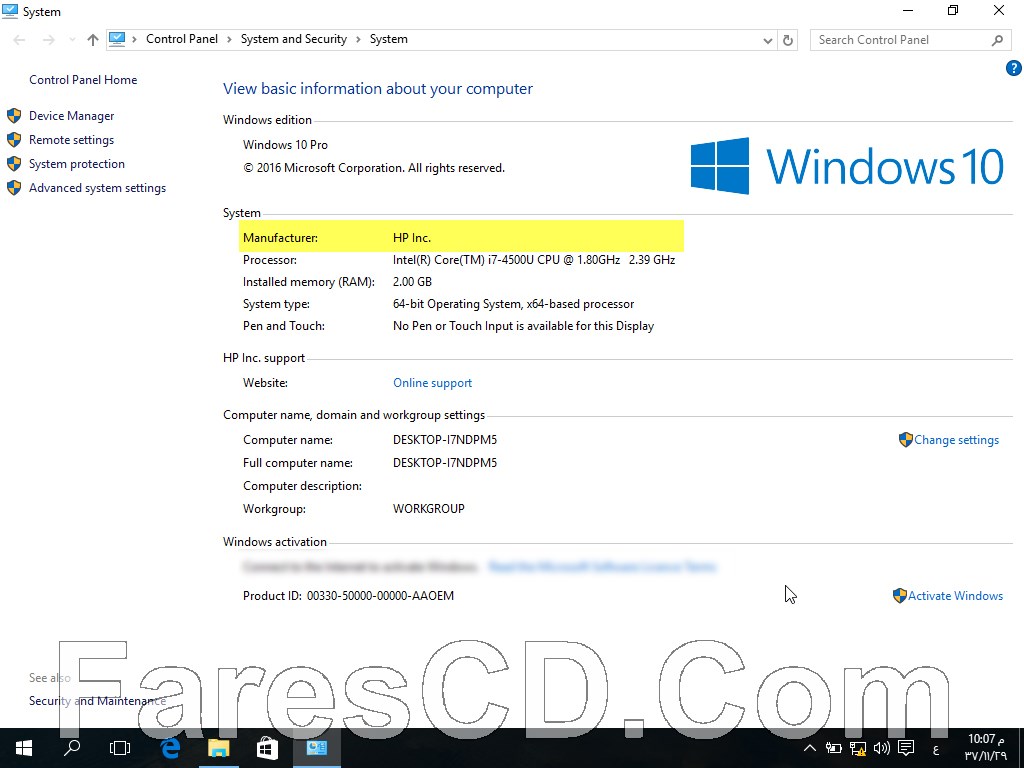
Task: Click the System window taskbar button
Action: tap(317, 748)
